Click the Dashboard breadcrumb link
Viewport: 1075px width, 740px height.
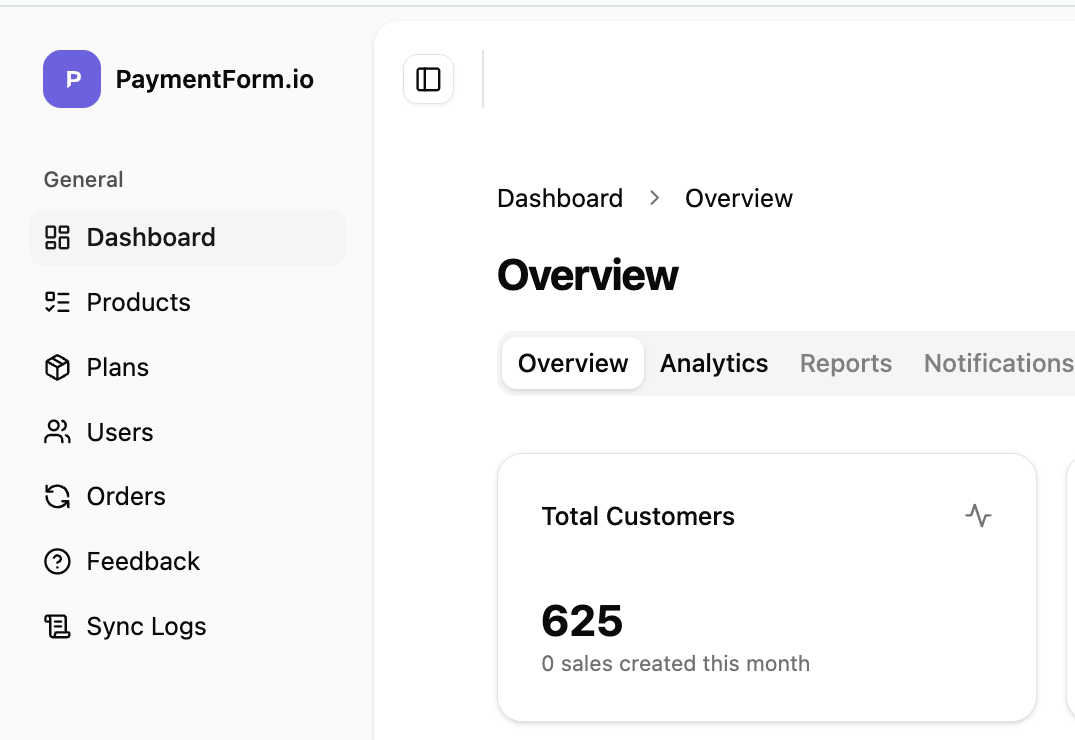pos(560,198)
